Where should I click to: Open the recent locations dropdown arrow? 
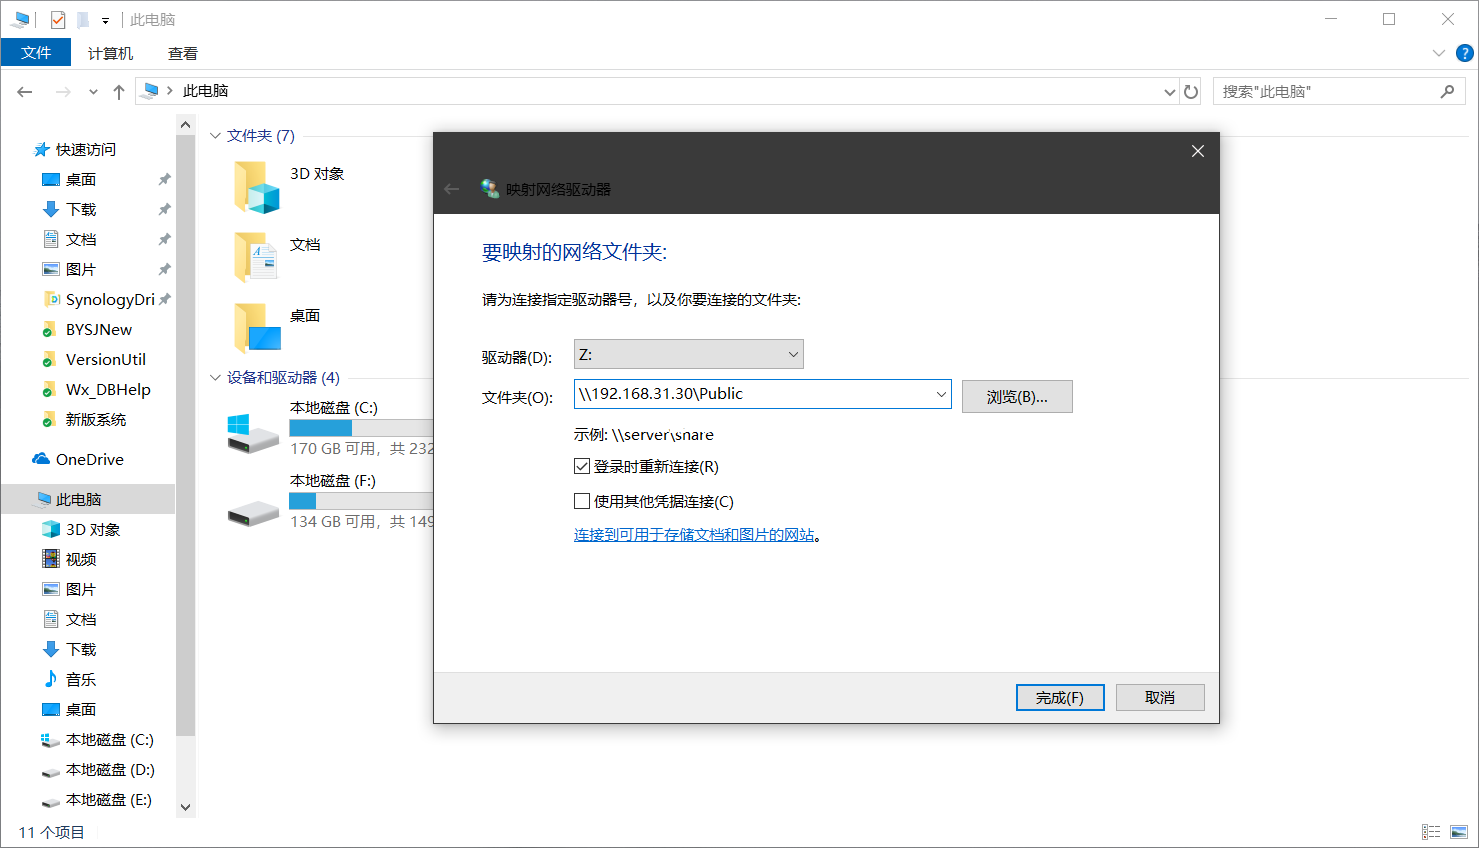(x=93, y=92)
